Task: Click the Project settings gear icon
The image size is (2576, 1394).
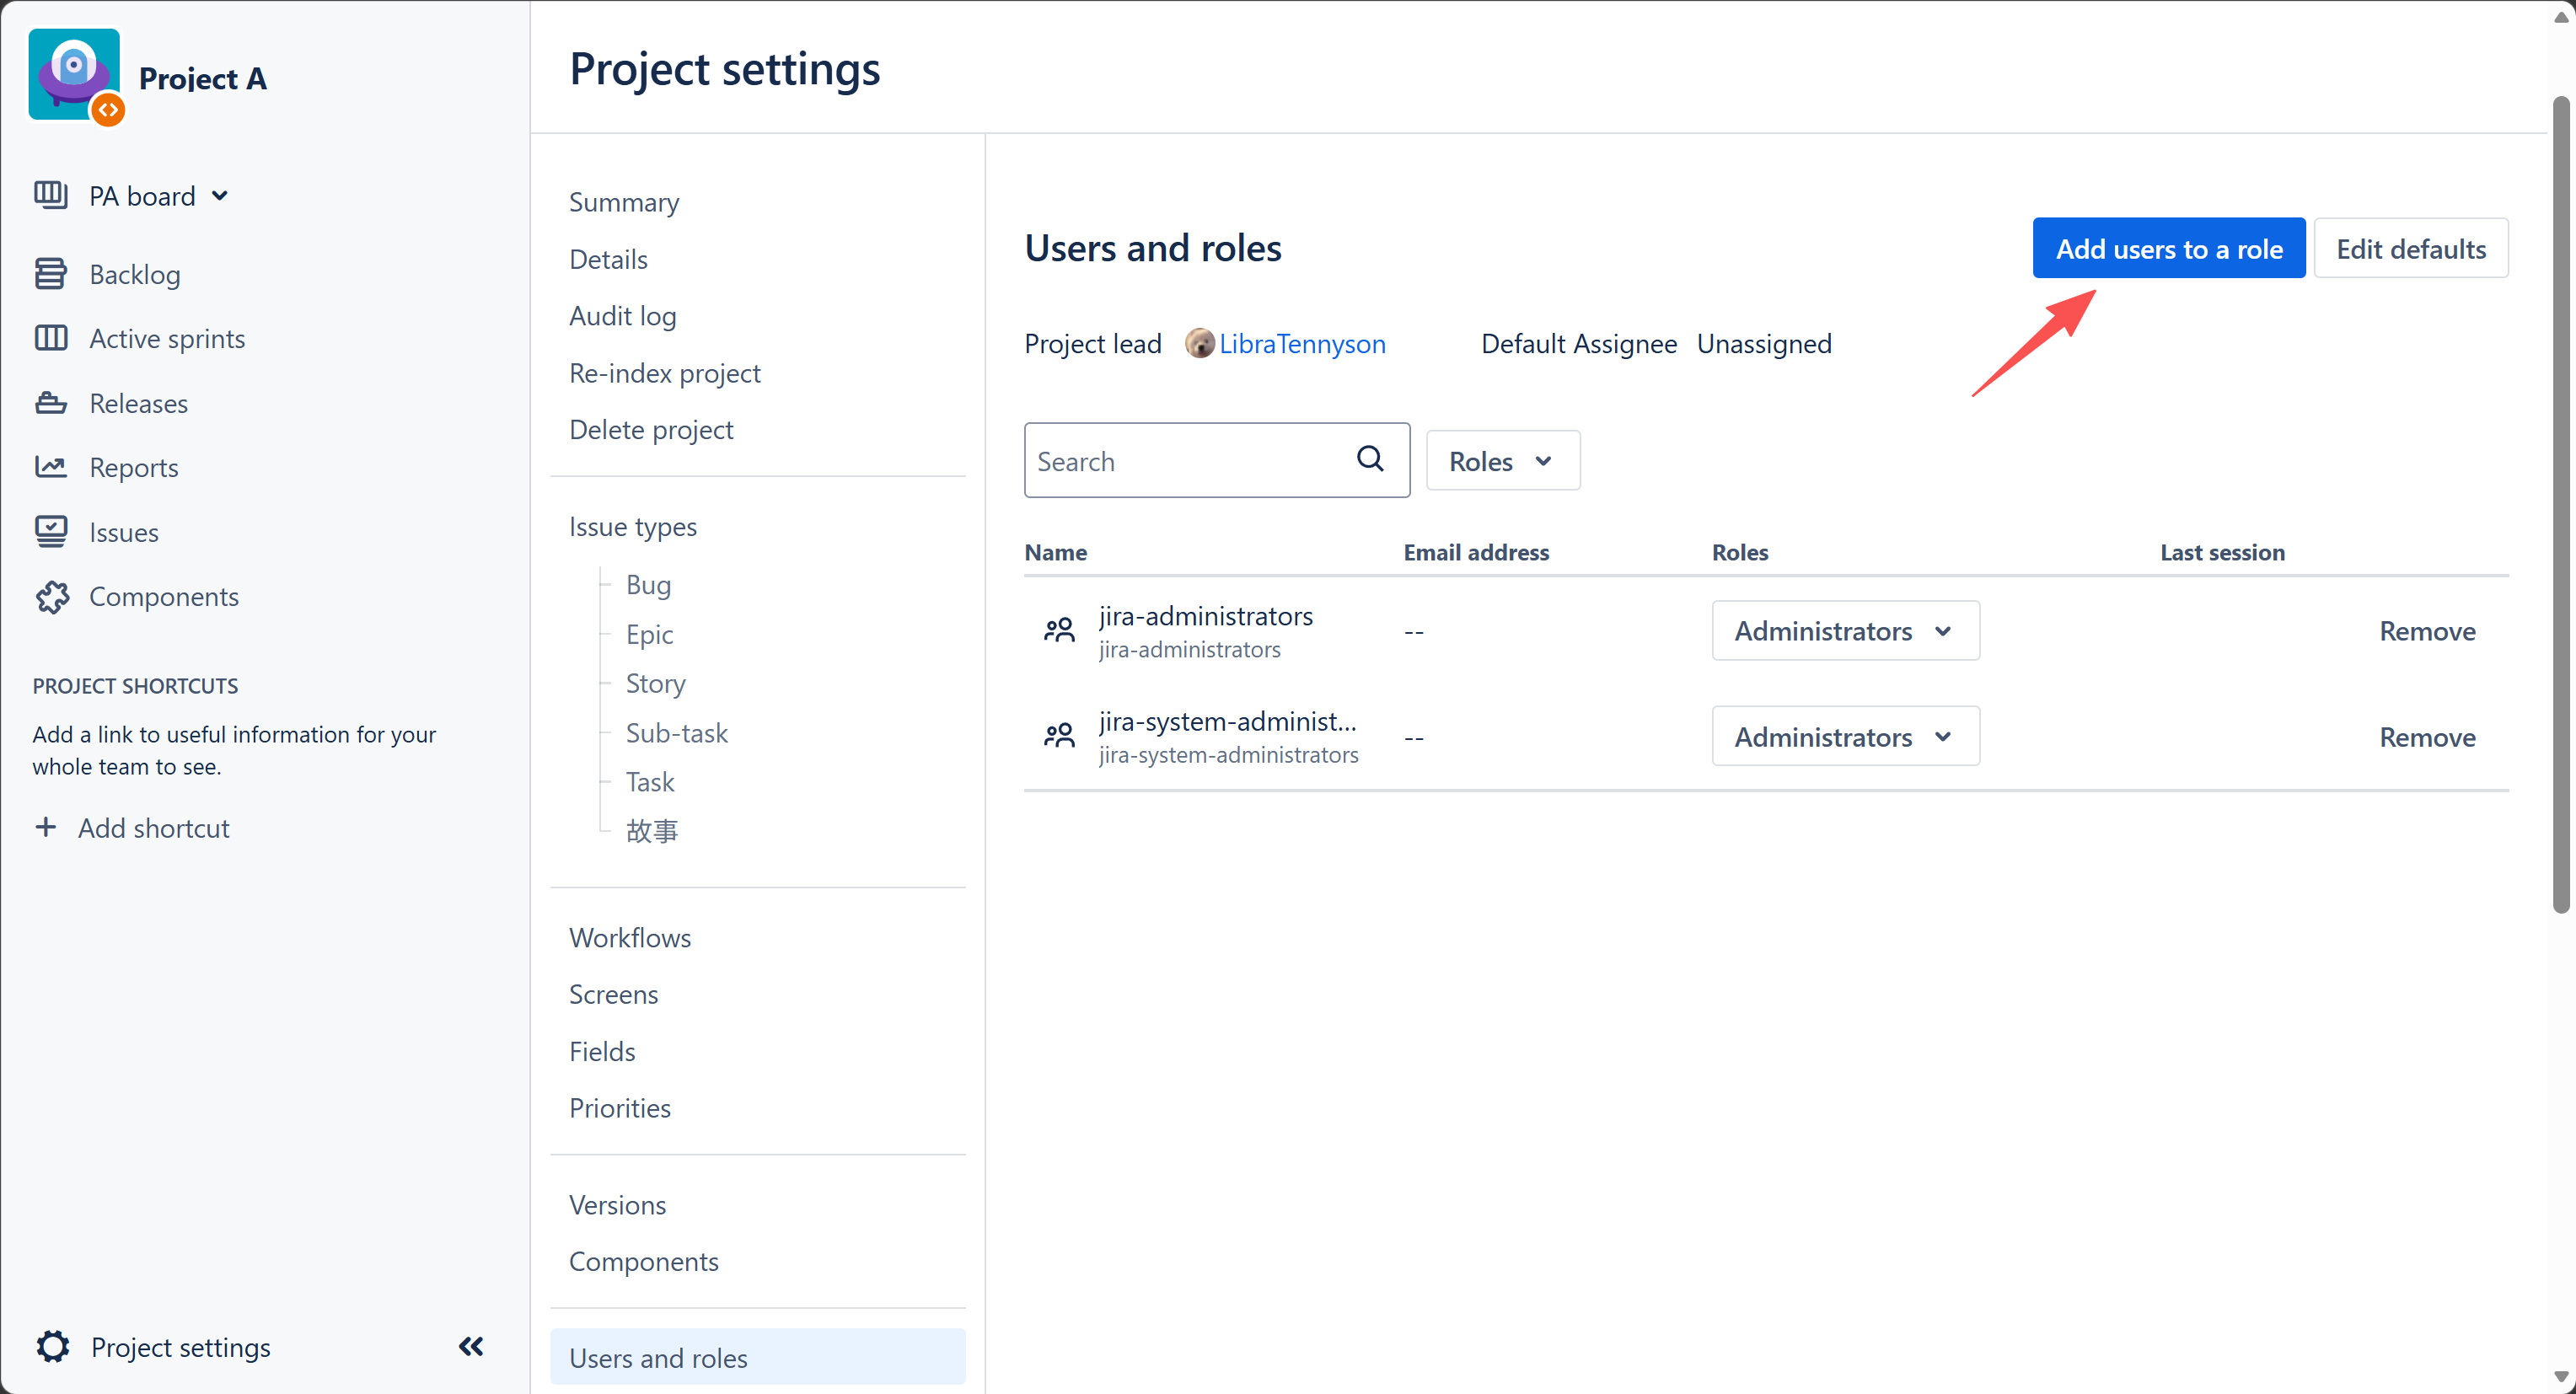Action: [52, 1346]
